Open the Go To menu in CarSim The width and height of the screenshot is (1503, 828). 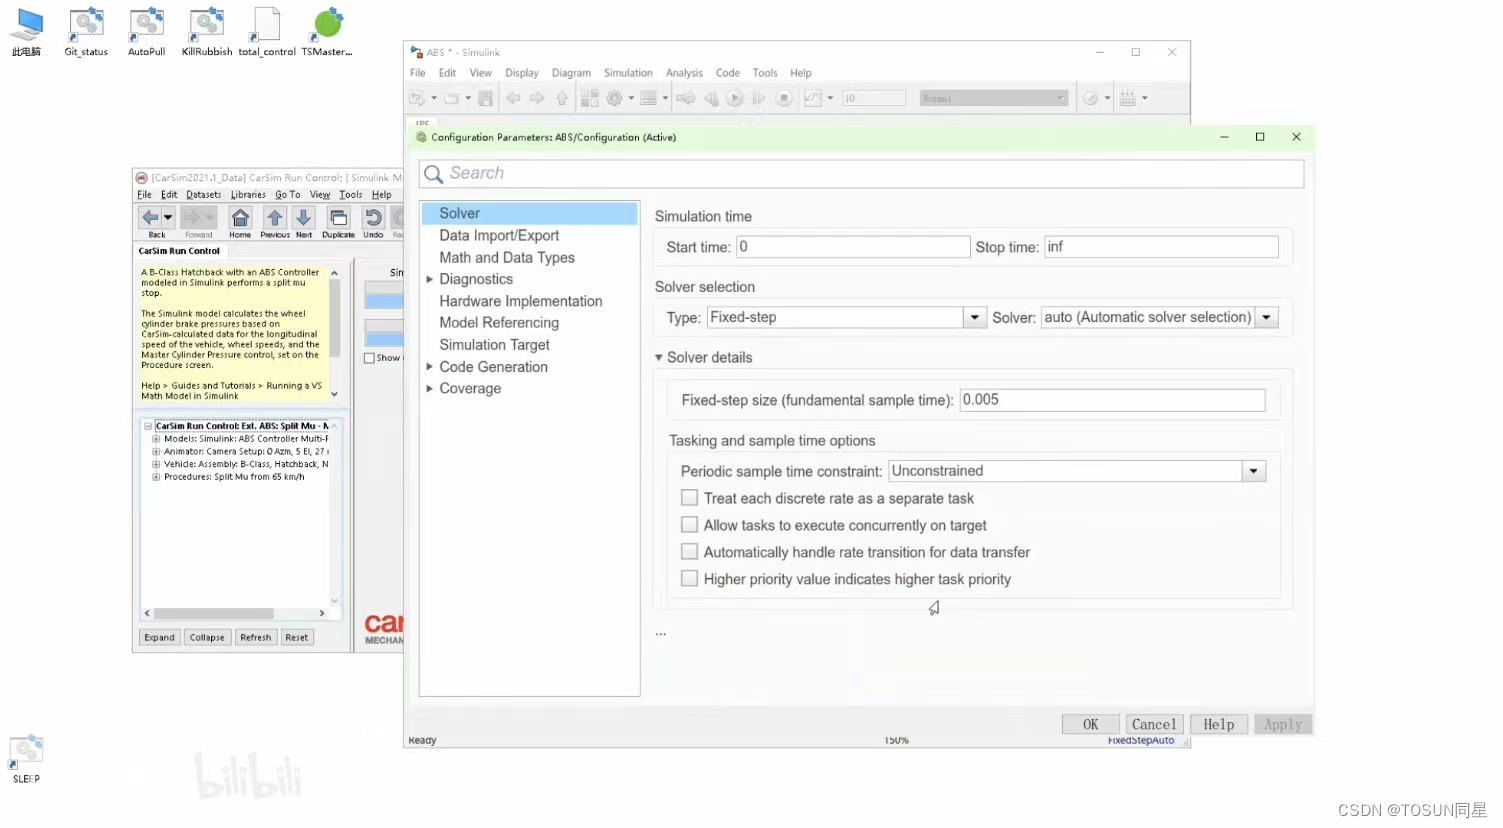[x=288, y=195]
